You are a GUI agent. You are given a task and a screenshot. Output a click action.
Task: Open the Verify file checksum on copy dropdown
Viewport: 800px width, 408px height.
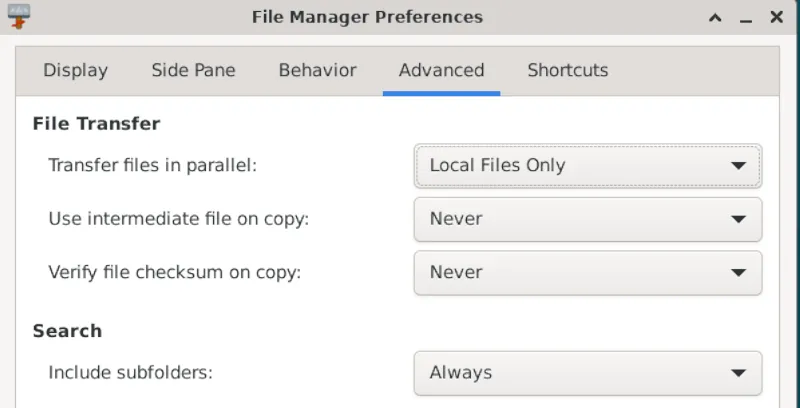tap(587, 272)
